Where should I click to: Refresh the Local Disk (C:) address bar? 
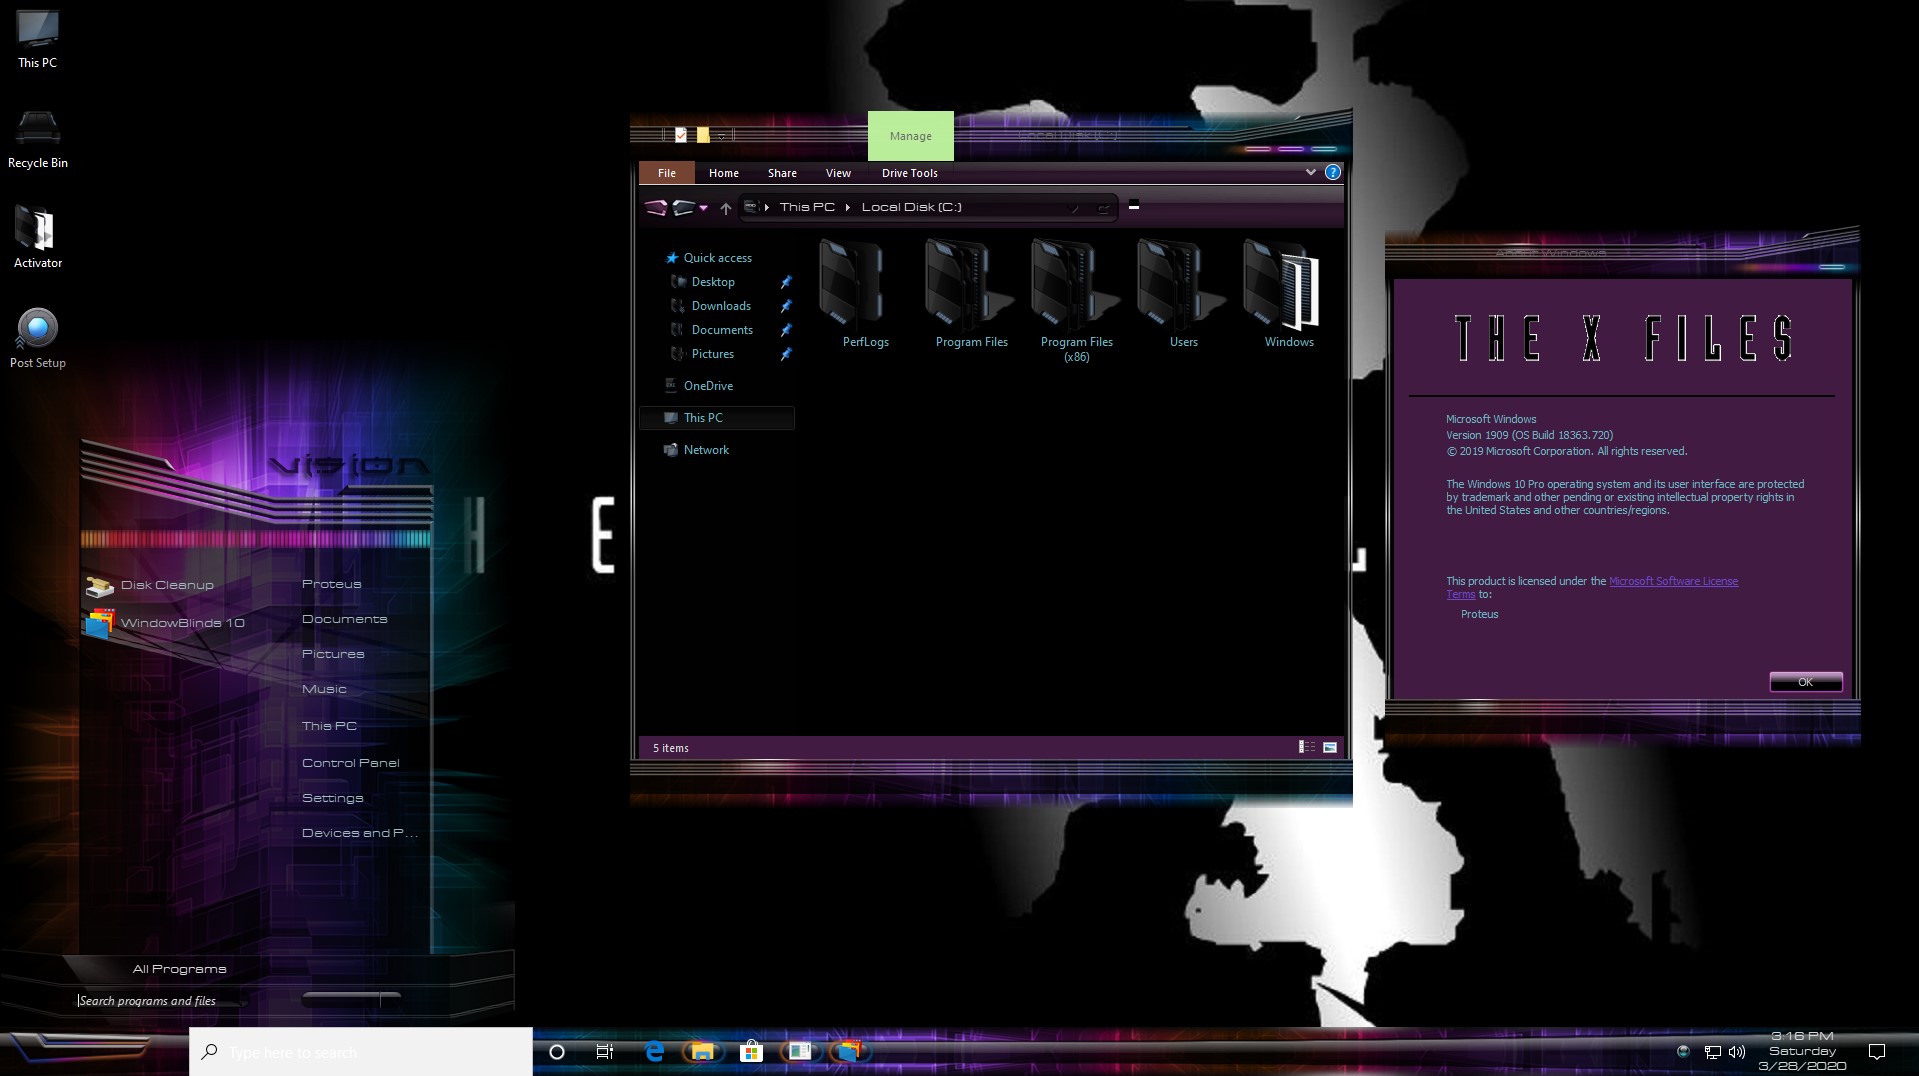point(1103,208)
